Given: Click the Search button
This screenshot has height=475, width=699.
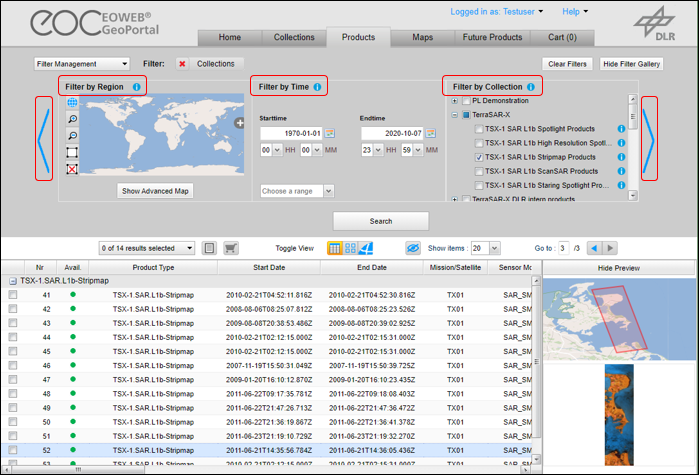Looking at the screenshot, I should tap(381, 221).
